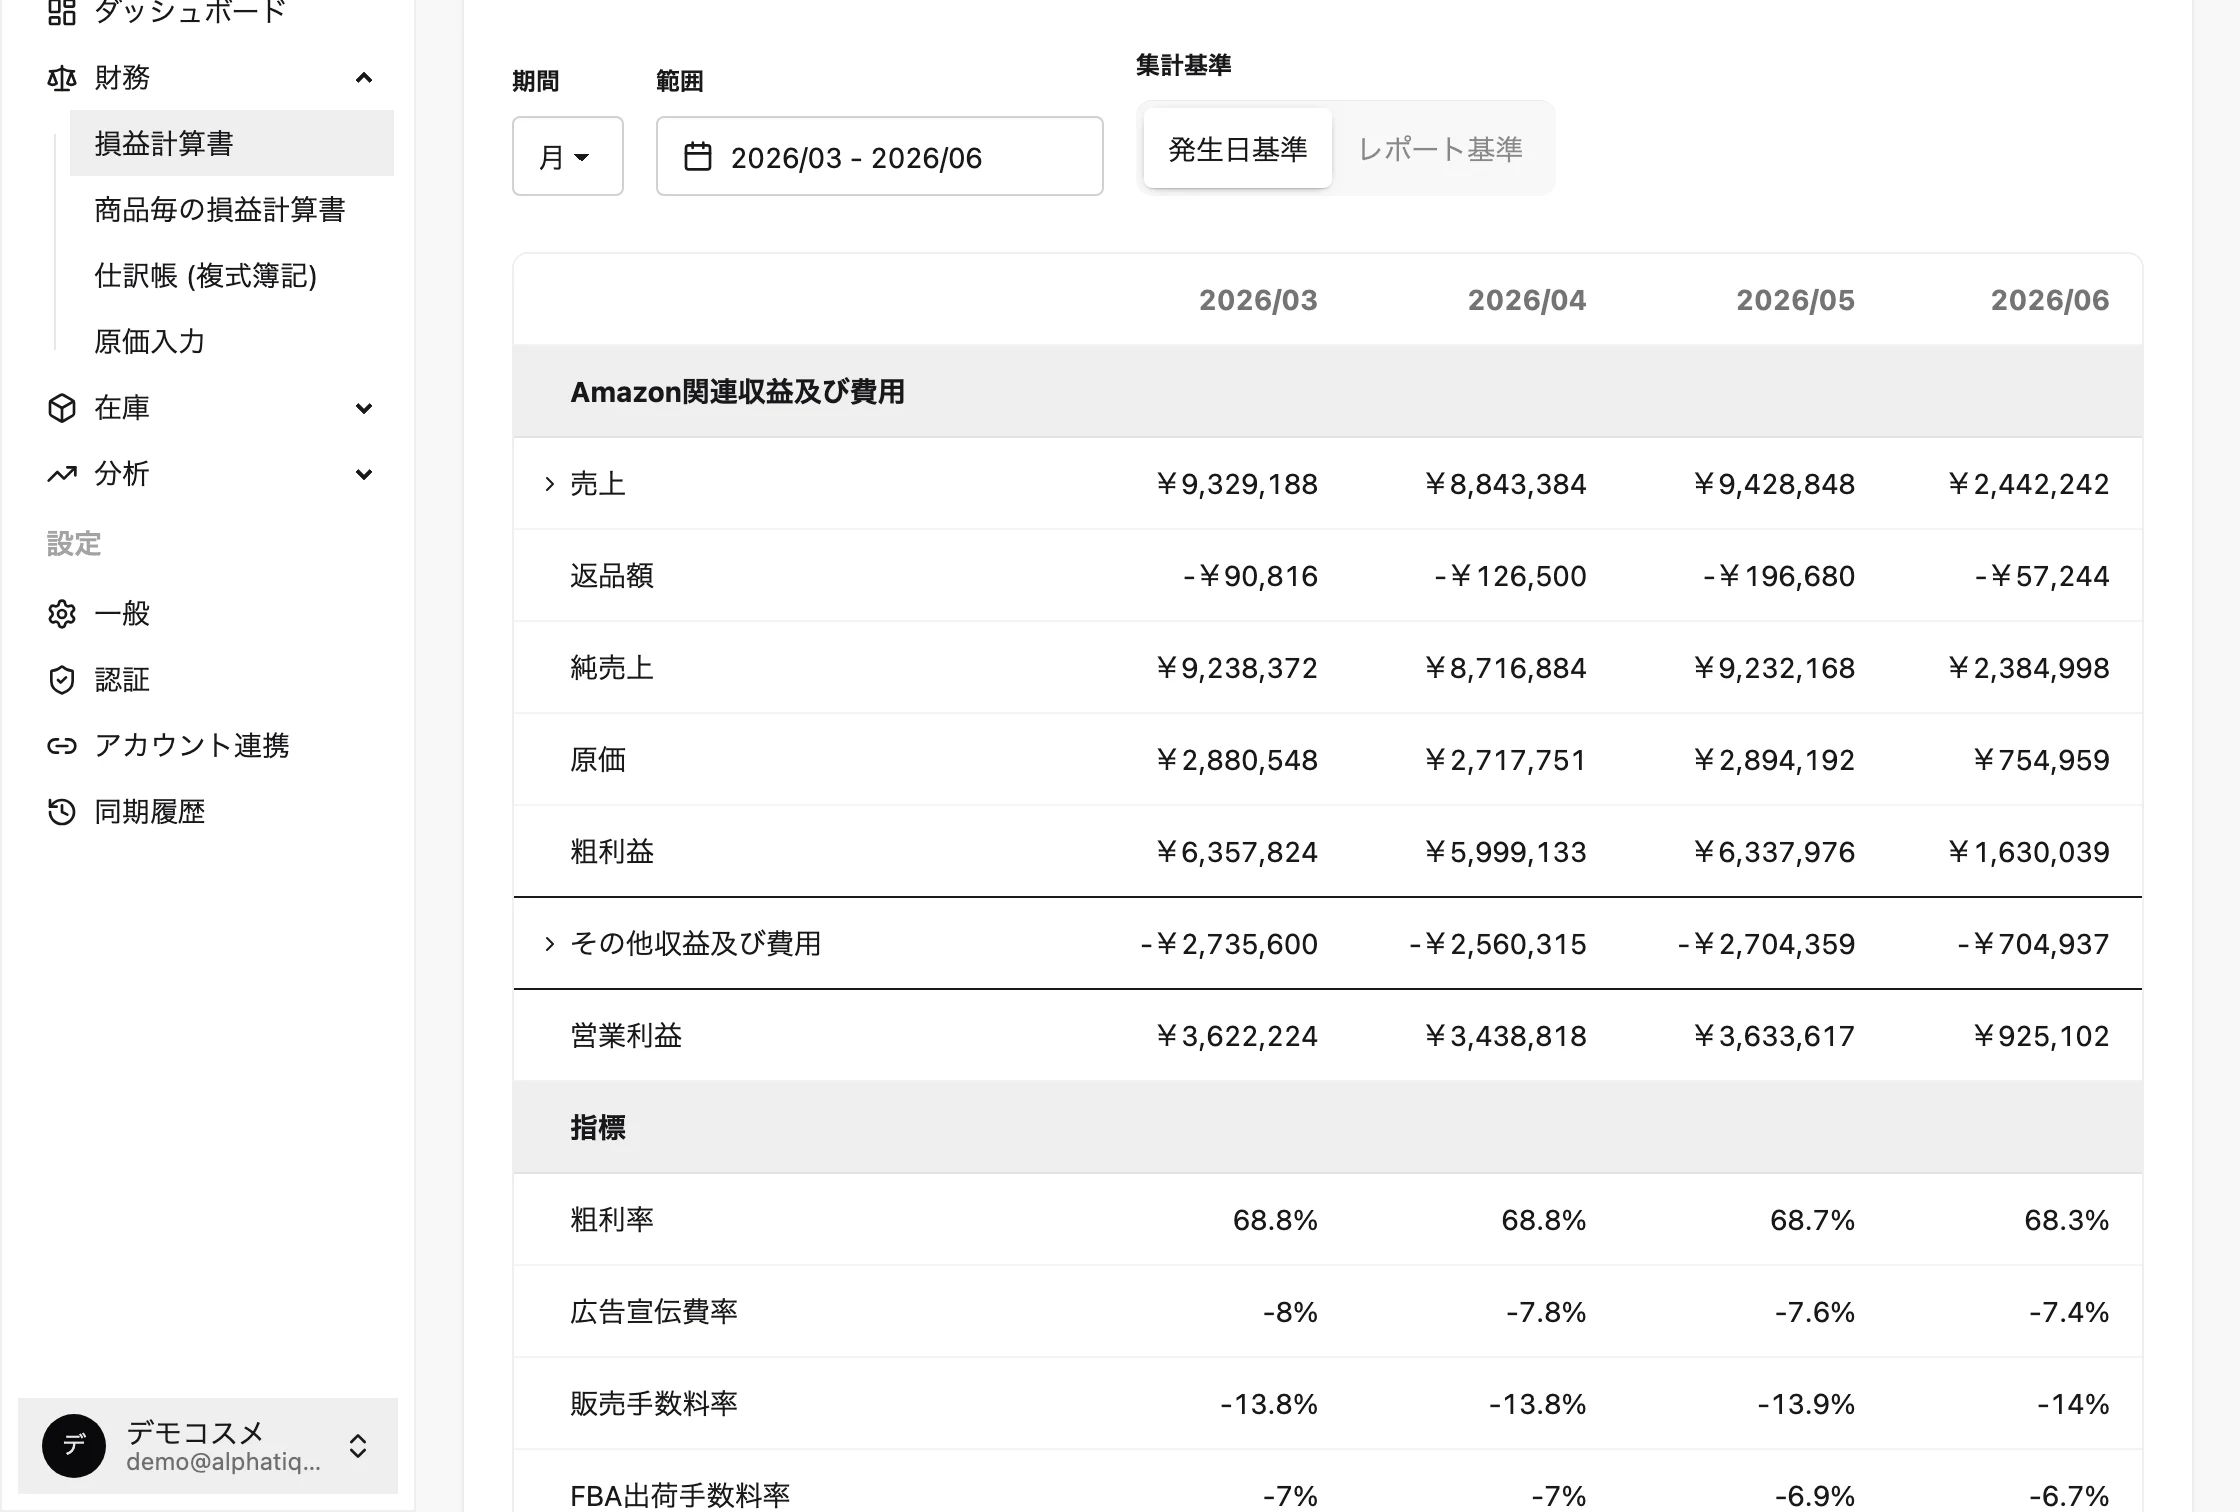The image size is (2240, 1512).
Task: Switch to レポート基準 aggregation mode
Action: pos(1440,149)
